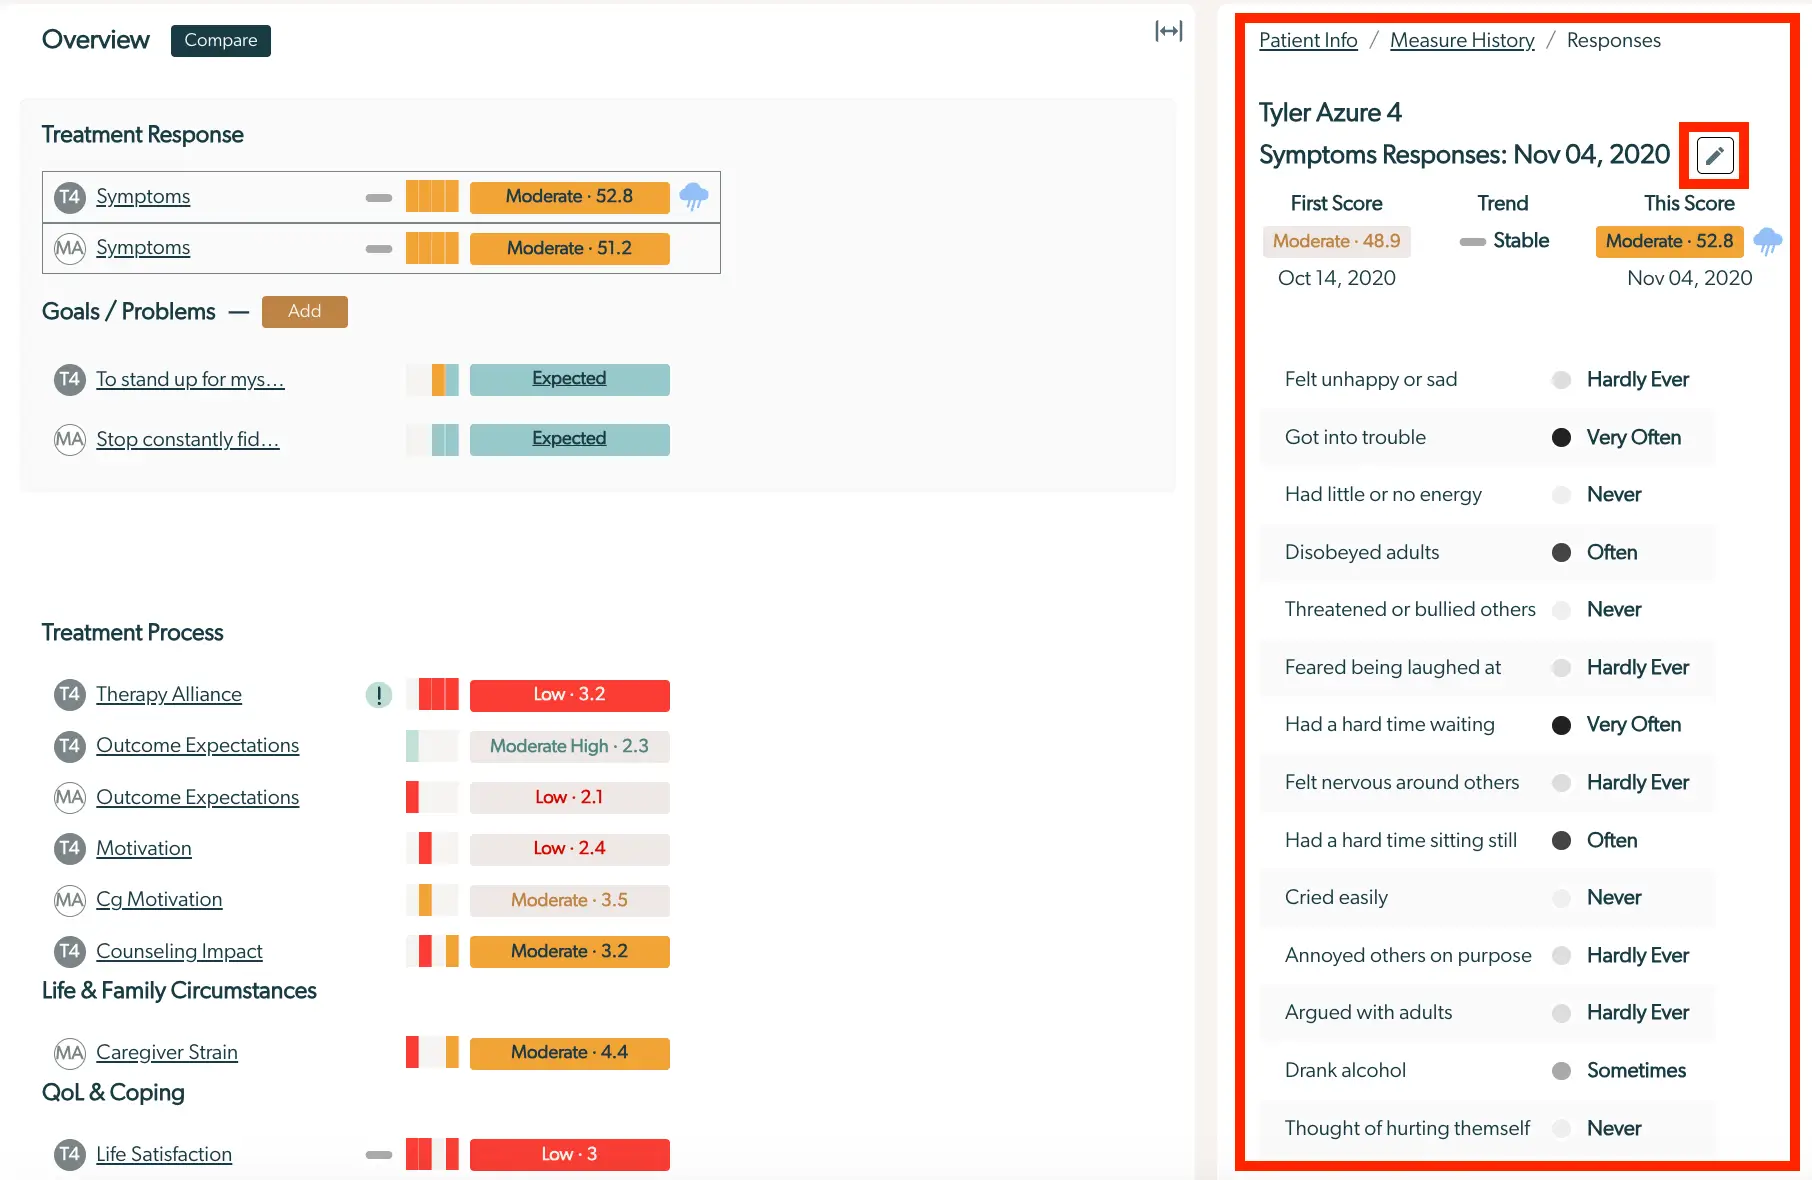Select the Often dot for Disobeyed adults
This screenshot has width=1812, height=1180.
point(1561,552)
